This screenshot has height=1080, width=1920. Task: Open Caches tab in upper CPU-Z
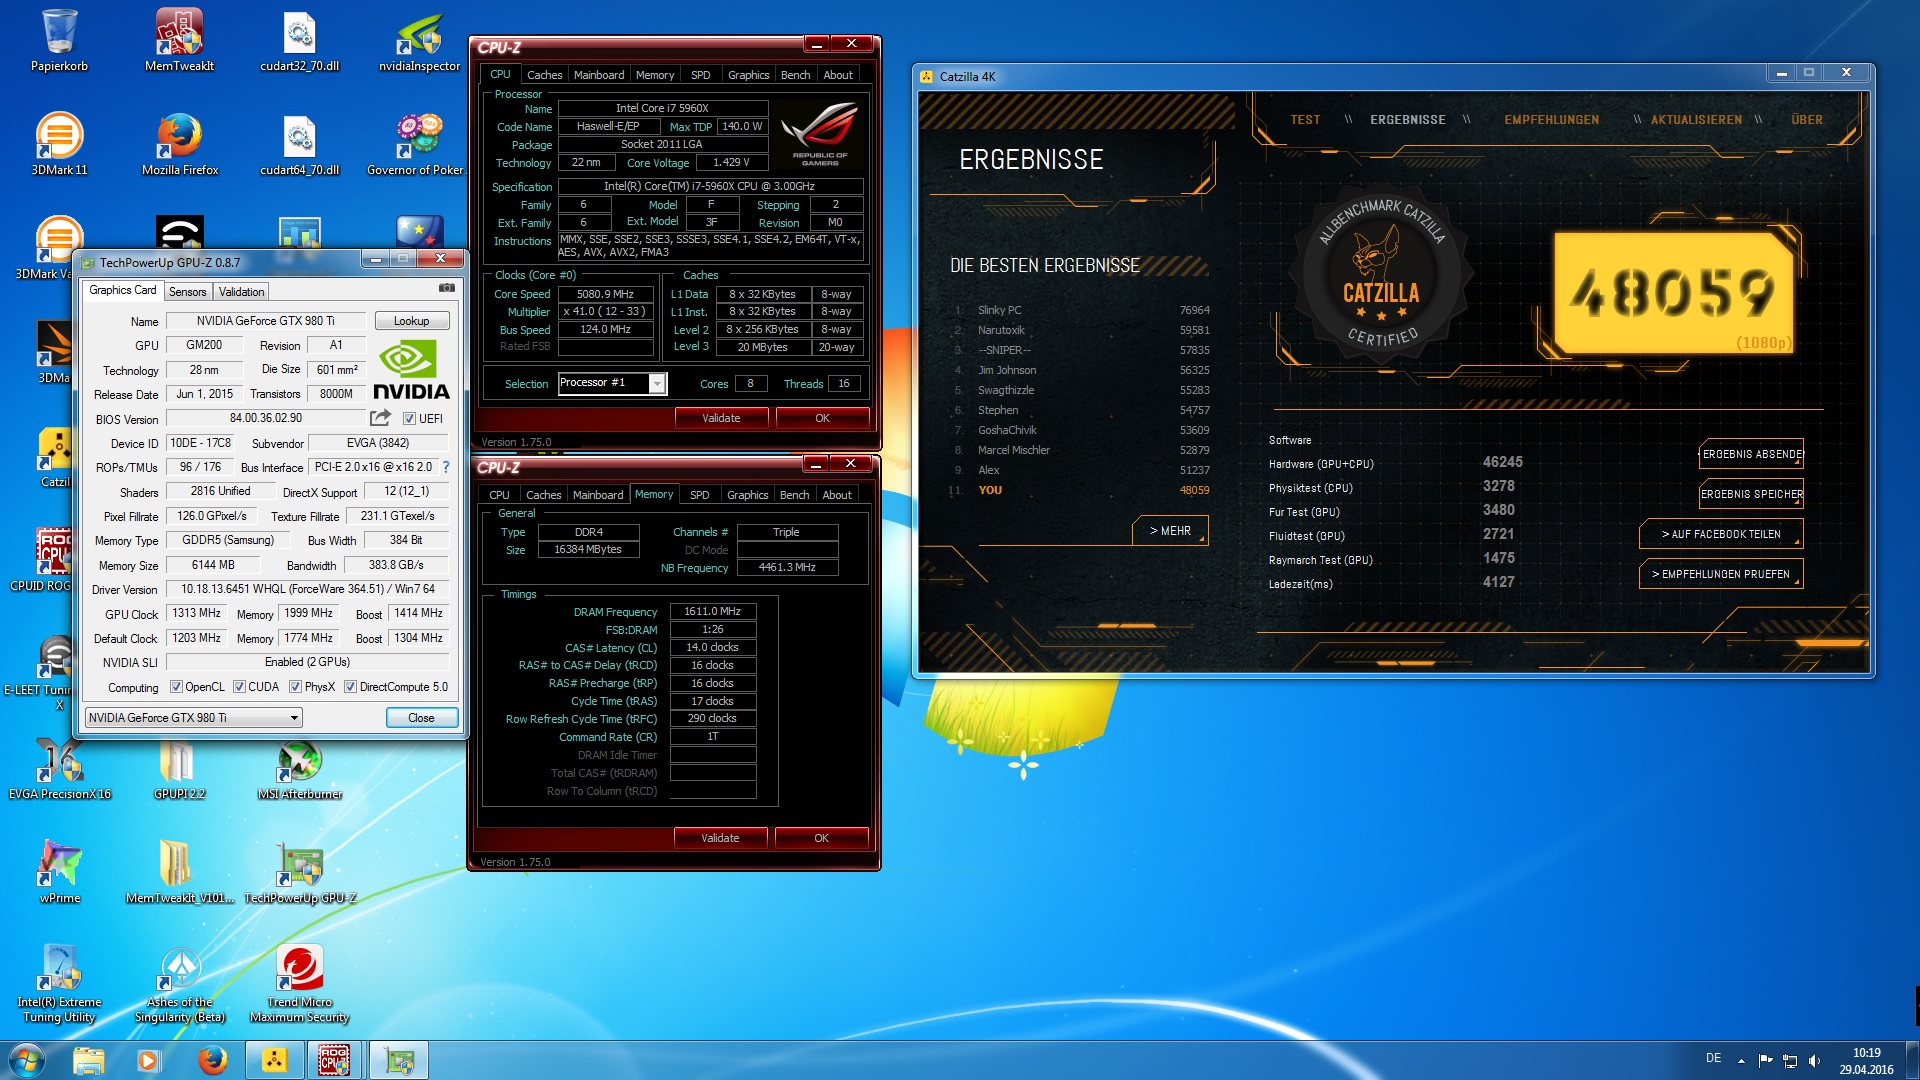click(544, 75)
